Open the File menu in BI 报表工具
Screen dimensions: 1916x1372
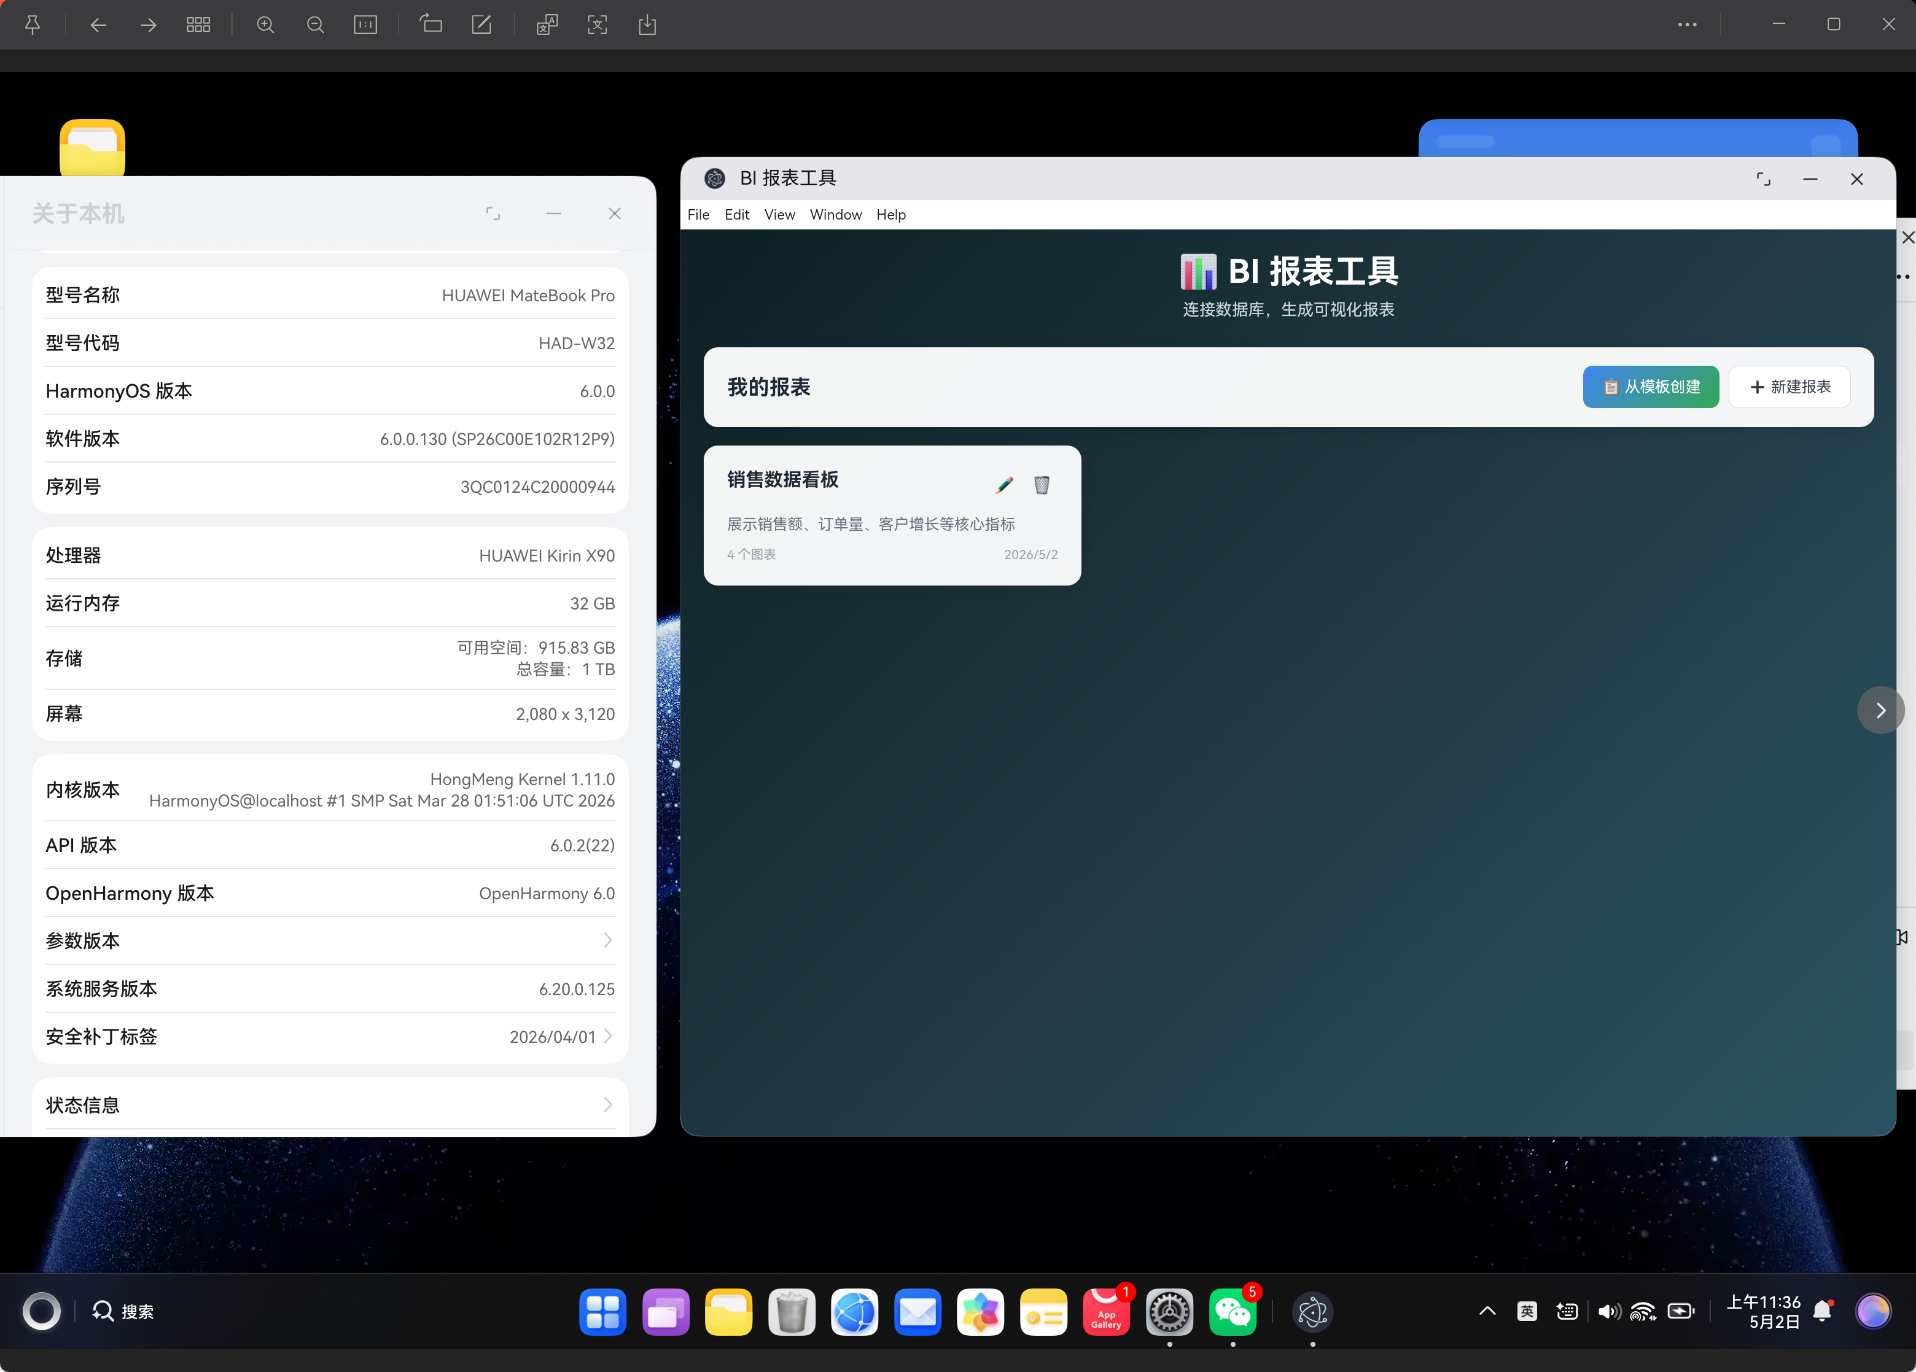pyautogui.click(x=698, y=215)
